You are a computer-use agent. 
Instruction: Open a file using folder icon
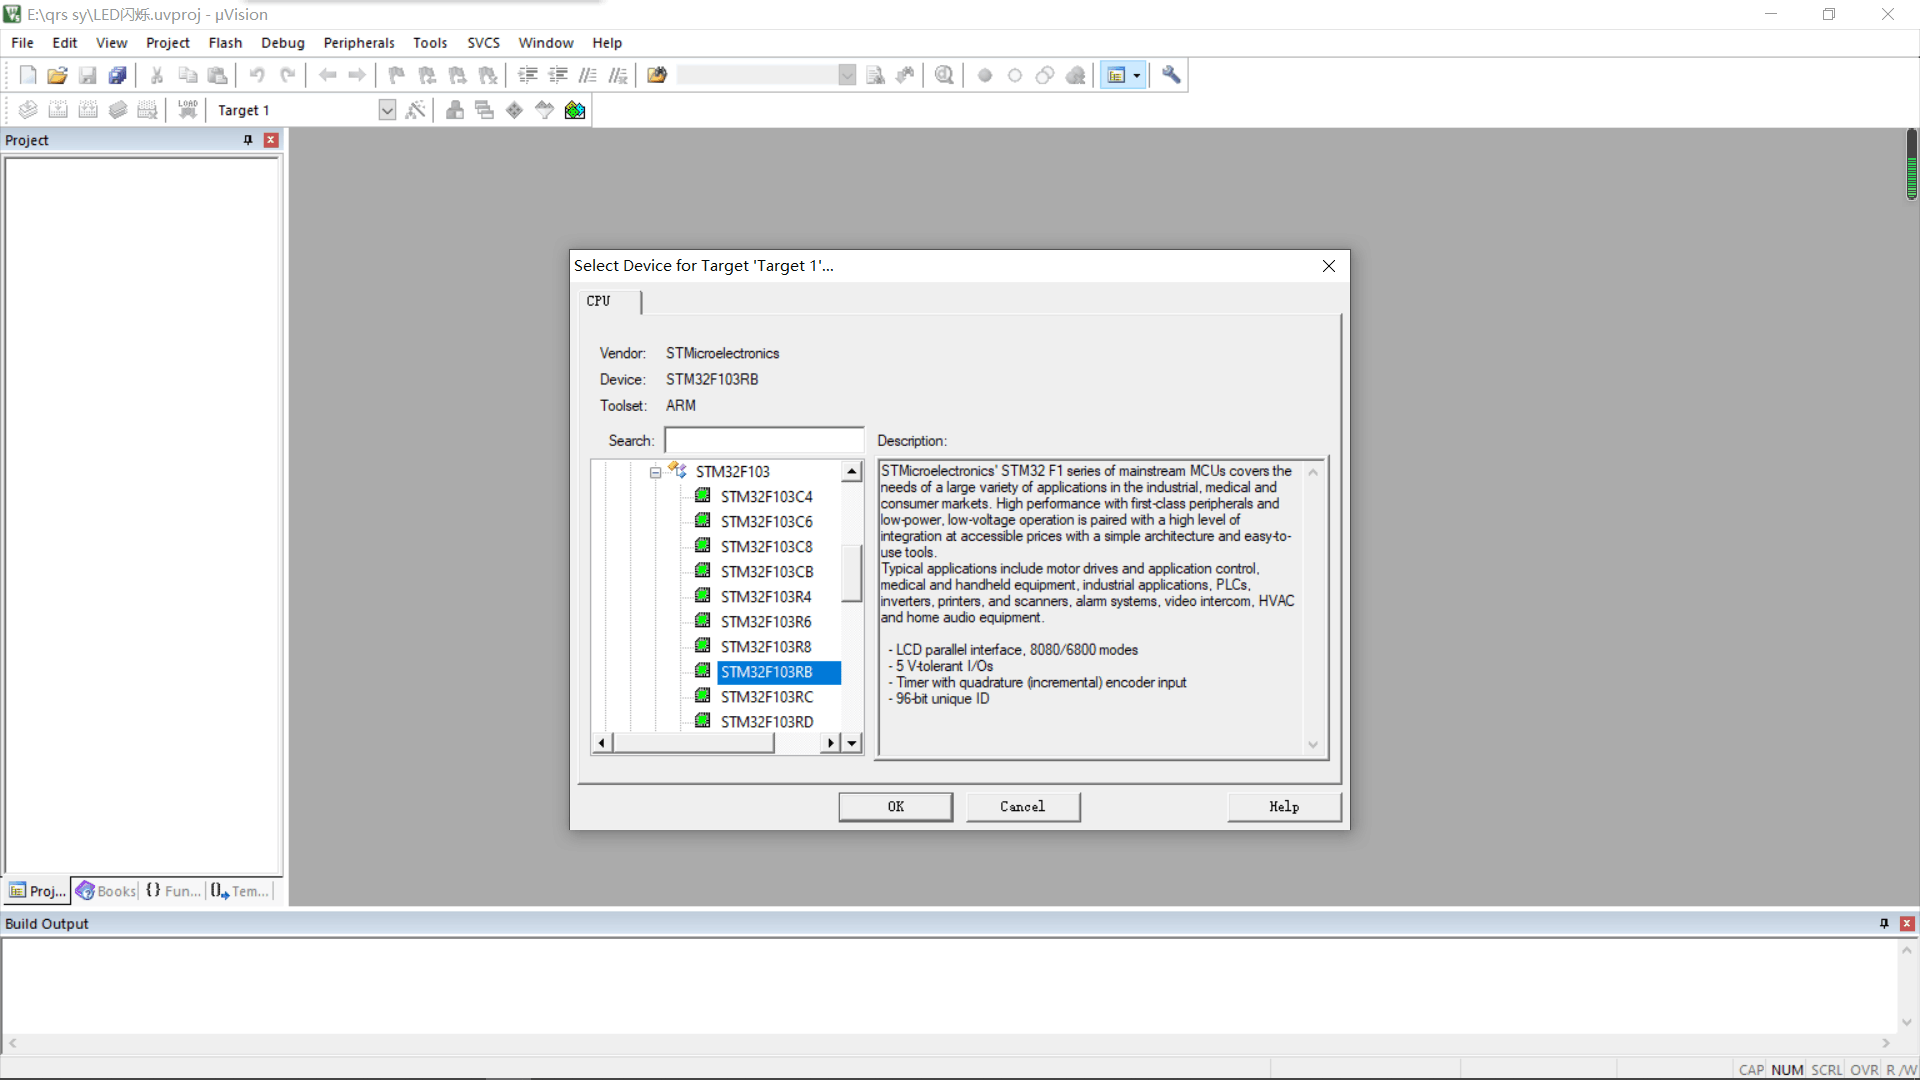58,75
